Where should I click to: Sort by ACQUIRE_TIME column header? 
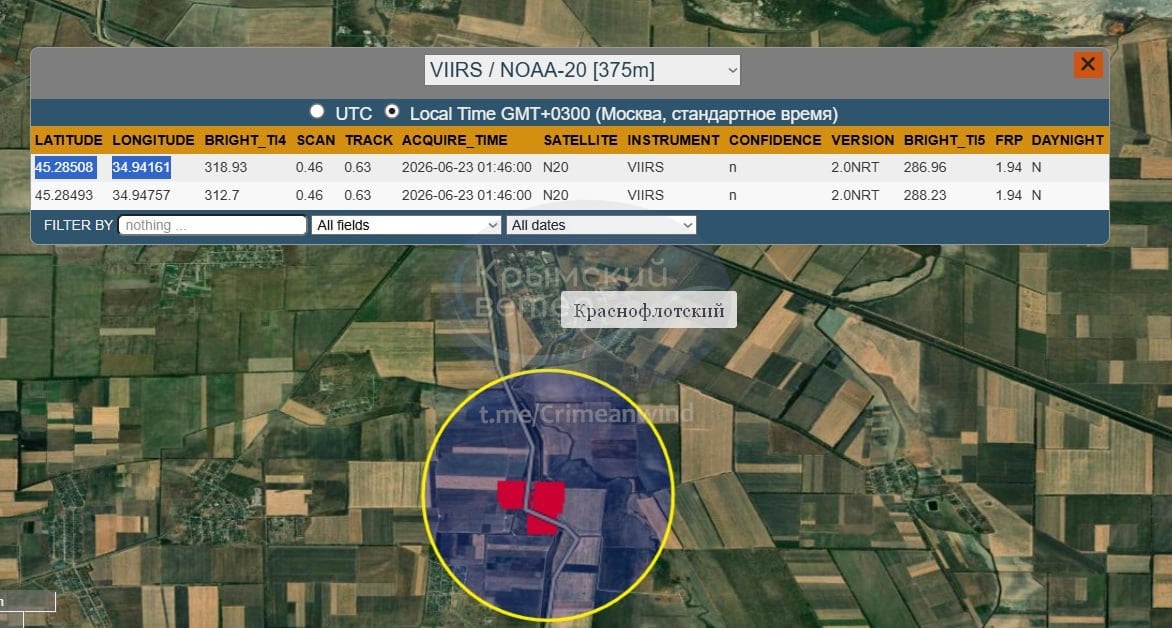click(x=454, y=140)
